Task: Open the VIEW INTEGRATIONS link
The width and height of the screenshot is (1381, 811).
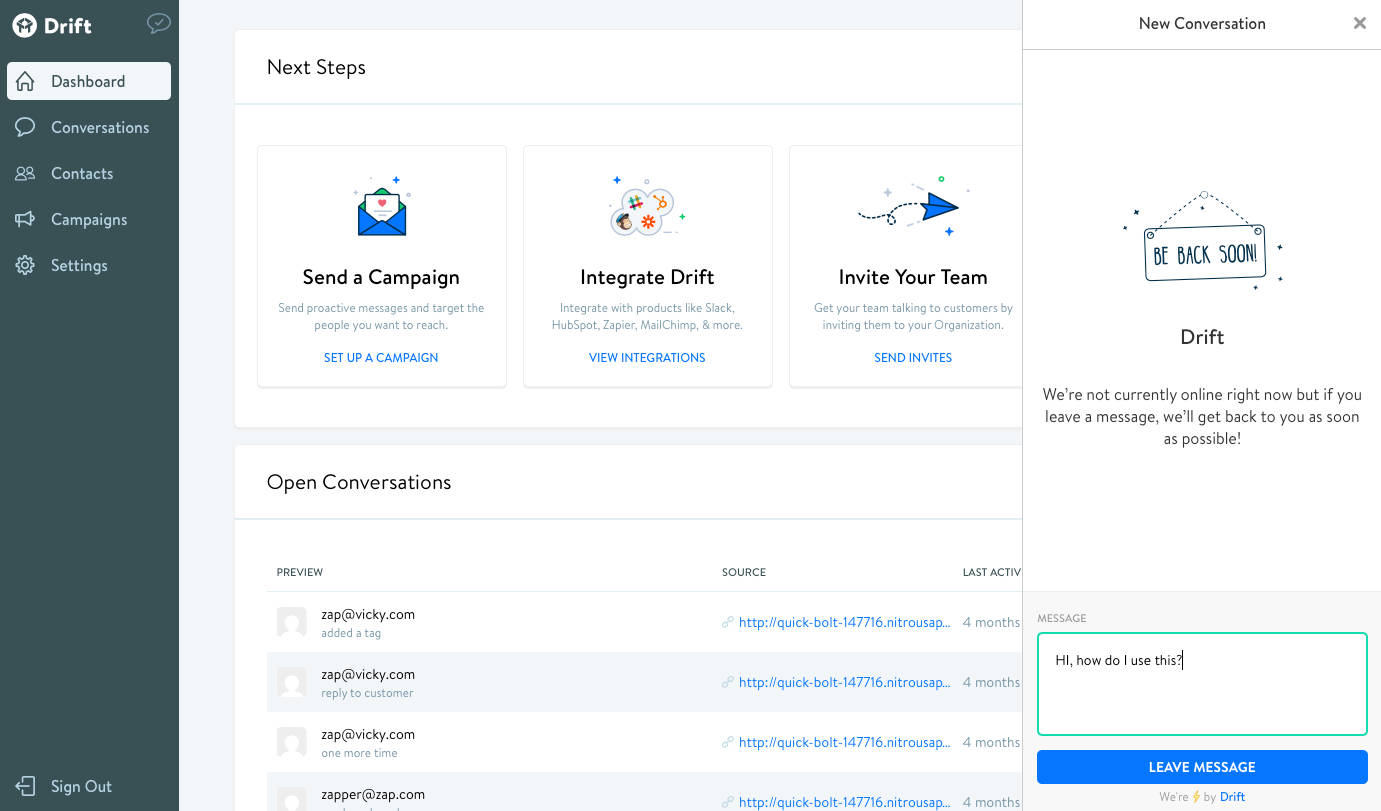Action: (647, 358)
